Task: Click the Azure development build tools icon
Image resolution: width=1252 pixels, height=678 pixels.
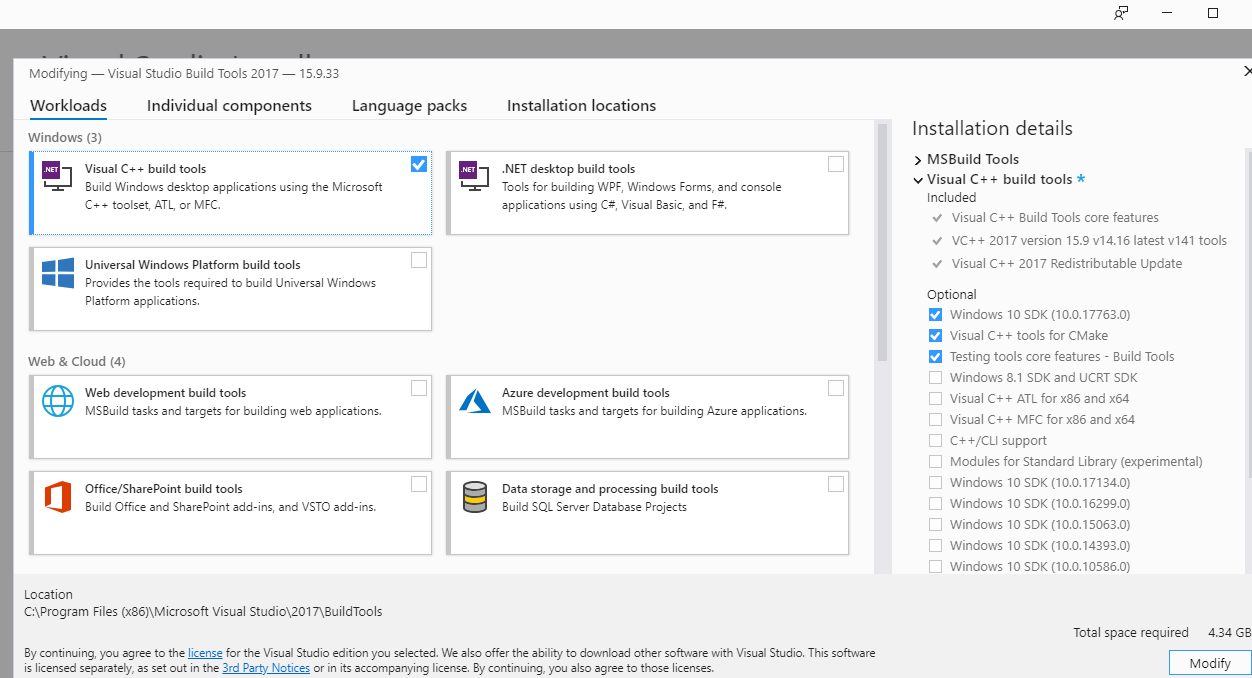Action: [x=474, y=401]
